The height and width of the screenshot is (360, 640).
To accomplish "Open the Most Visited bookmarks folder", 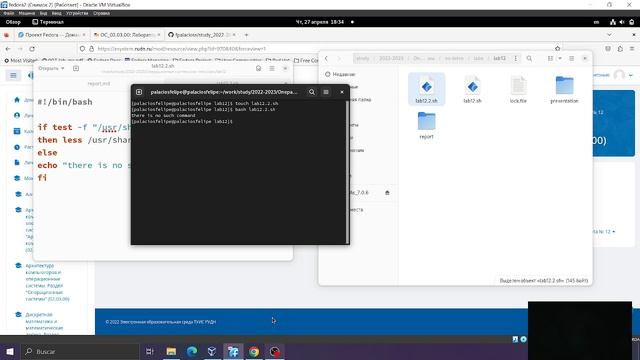I will click(x=20, y=60).
